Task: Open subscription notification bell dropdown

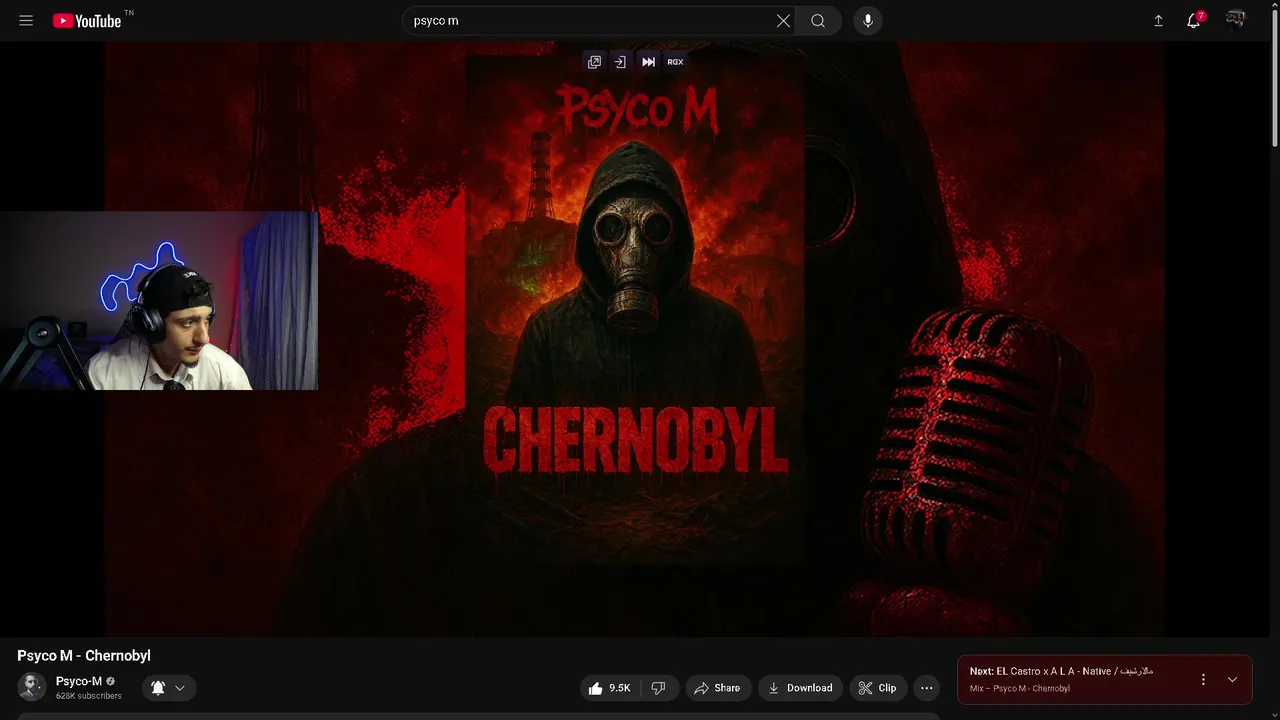Action: tap(168, 688)
